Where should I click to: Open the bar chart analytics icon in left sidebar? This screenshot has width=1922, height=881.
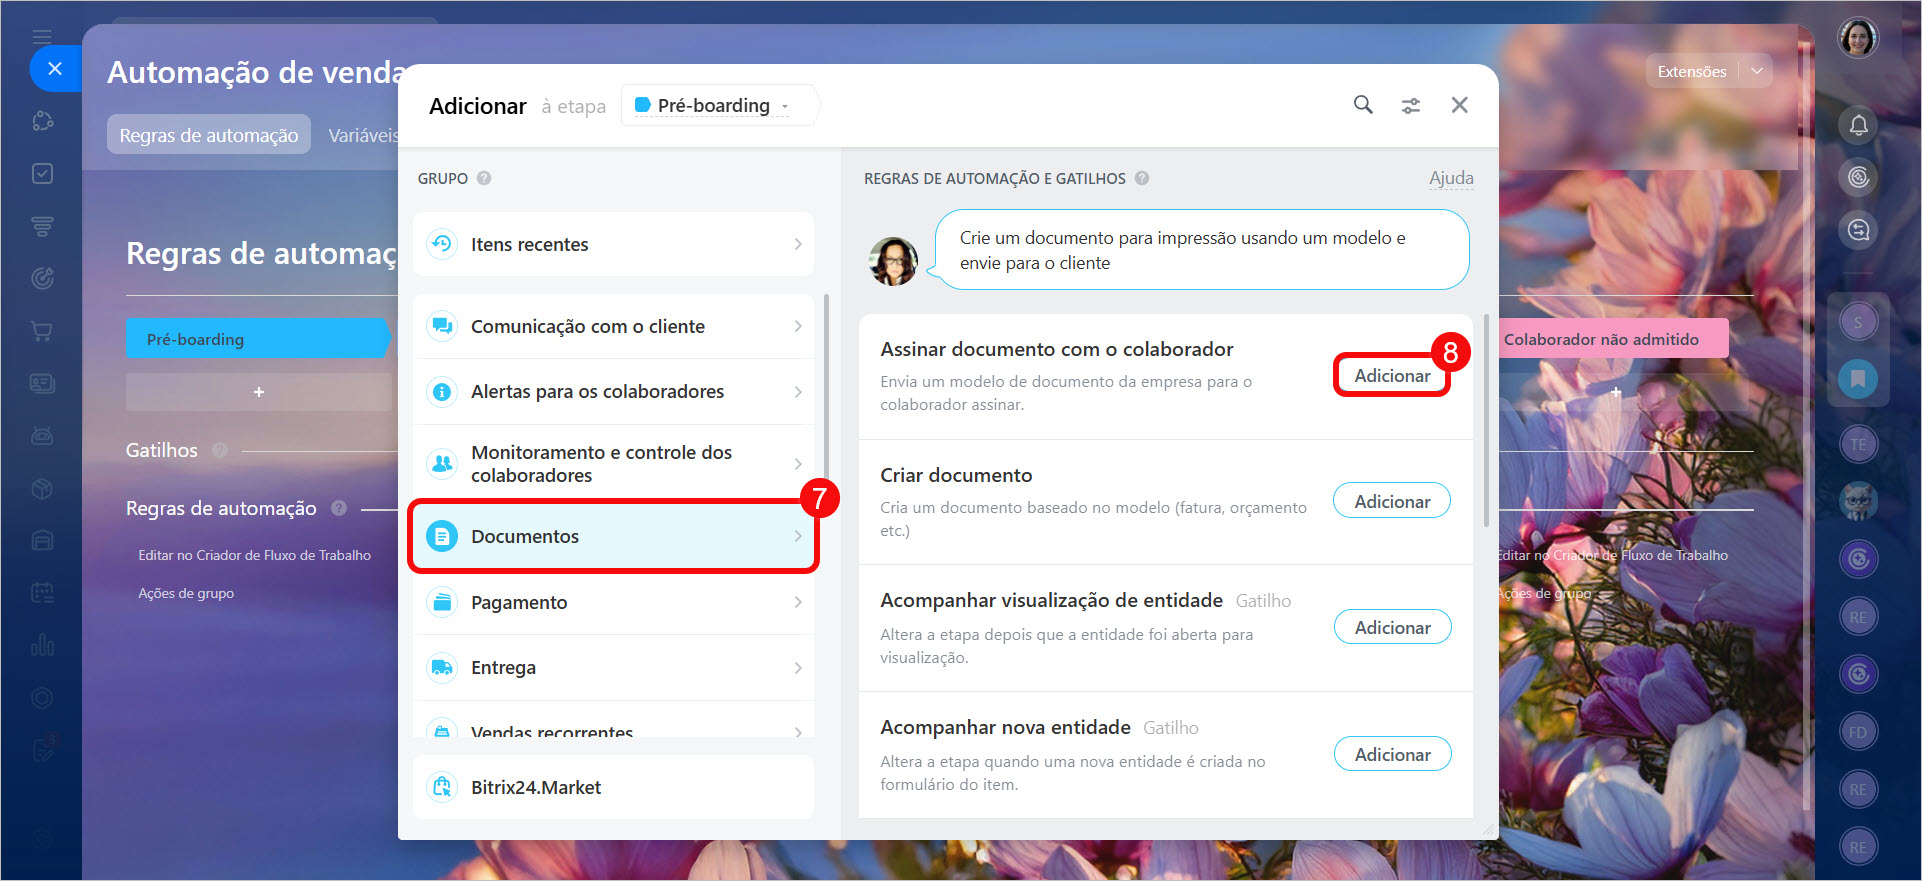(x=42, y=644)
